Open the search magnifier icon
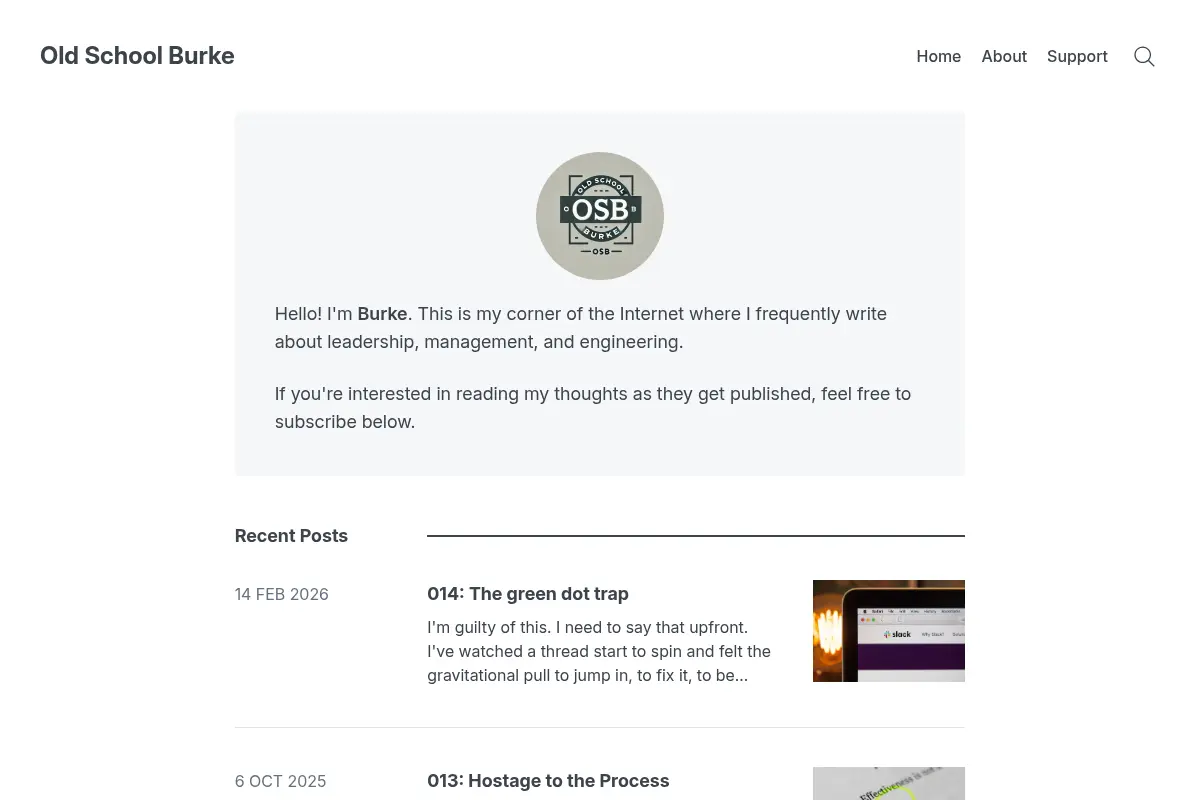Screen dimensions: 1200x800 click(x=1144, y=57)
